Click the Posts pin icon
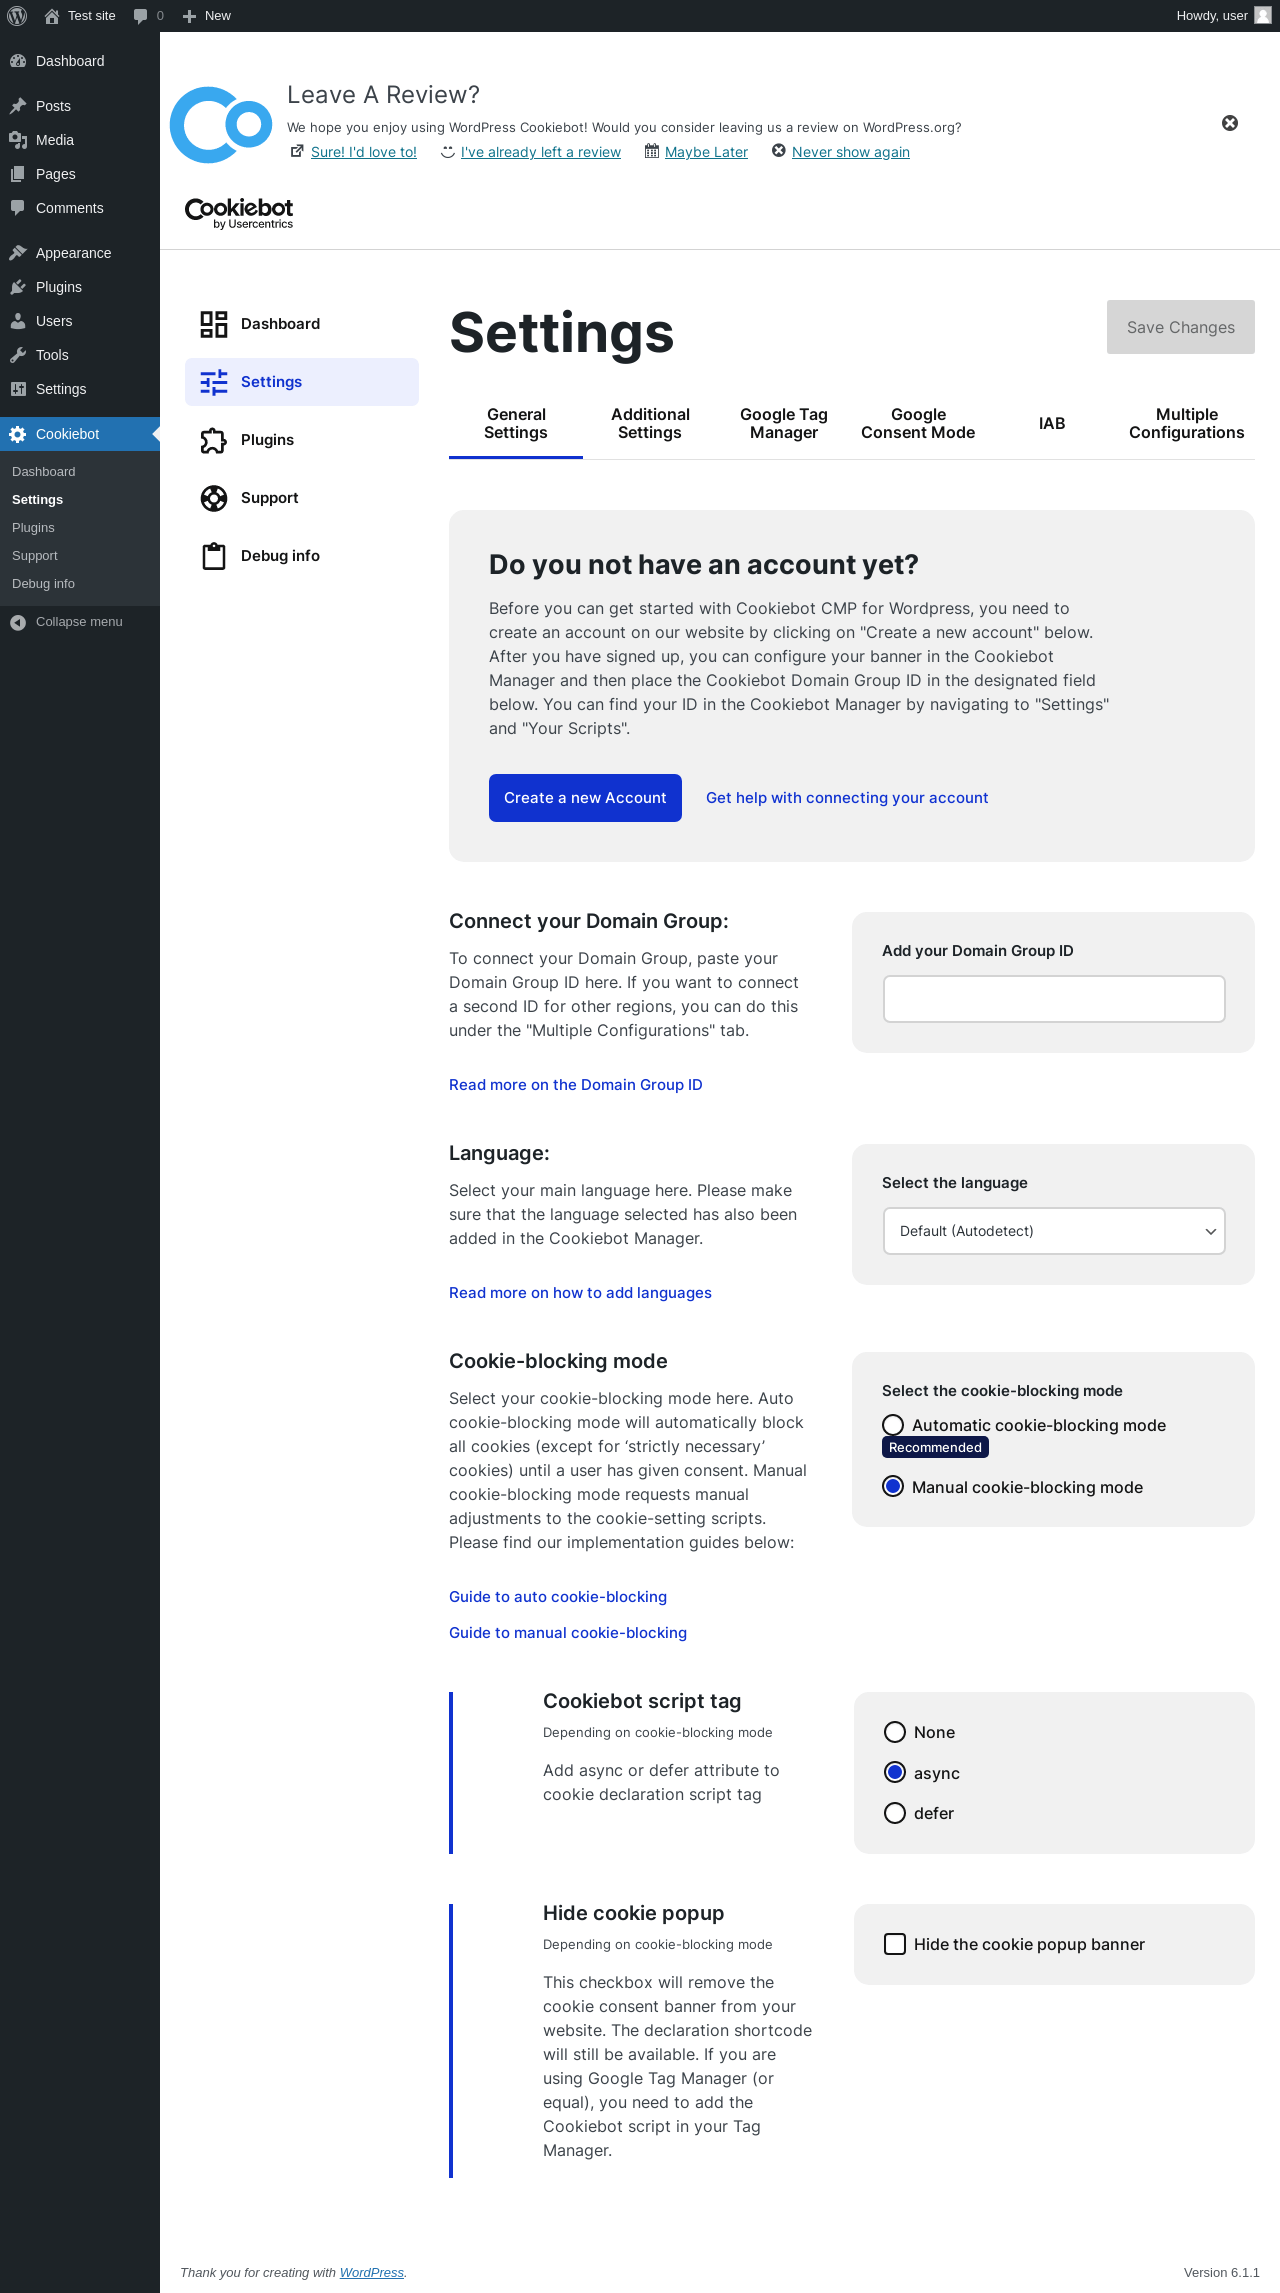The width and height of the screenshot is (1280, 2293). 18,106
